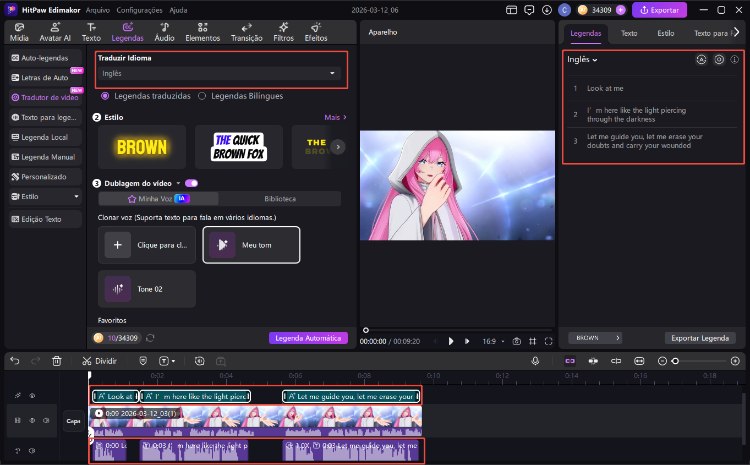
Task: Select the yellow BROWN subtitle style thumbnail
Action: [142, 147]
